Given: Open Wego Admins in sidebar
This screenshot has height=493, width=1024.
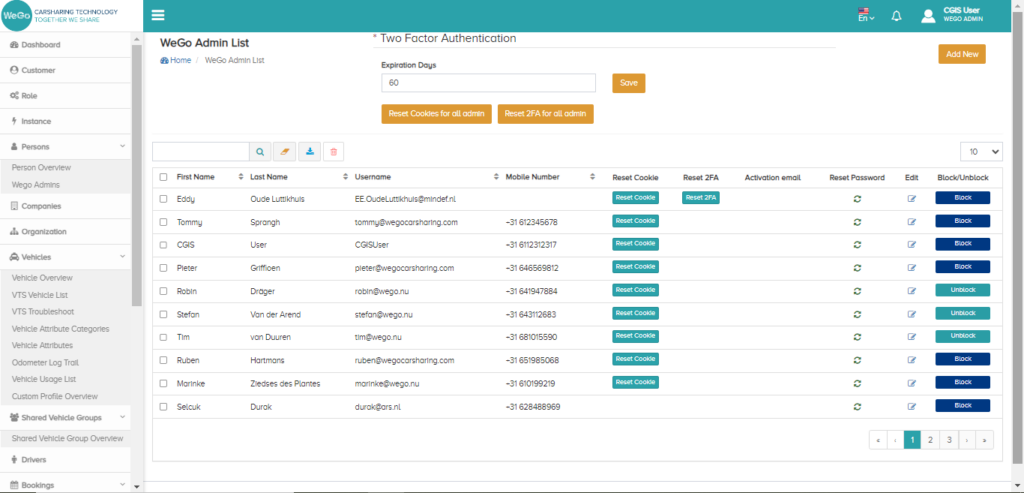Looking at the screenshot, I should [35, 185].
